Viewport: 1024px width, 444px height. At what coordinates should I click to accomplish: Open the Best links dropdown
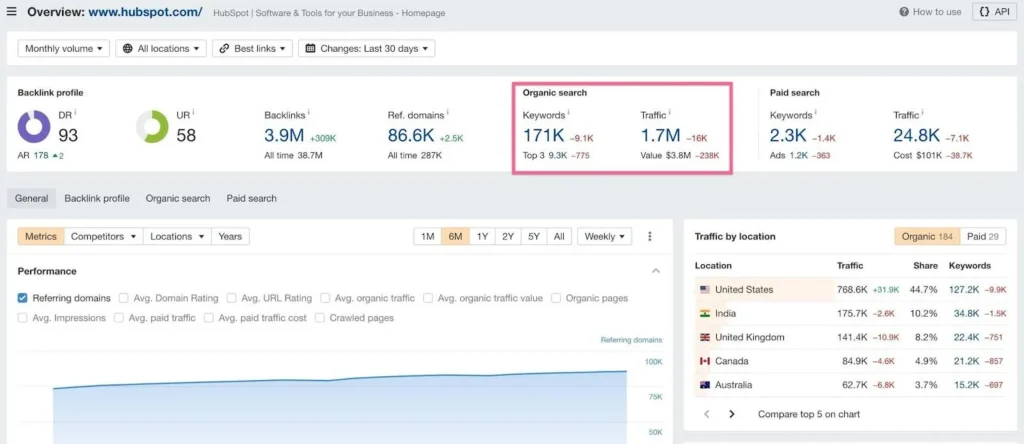point(252,48)
